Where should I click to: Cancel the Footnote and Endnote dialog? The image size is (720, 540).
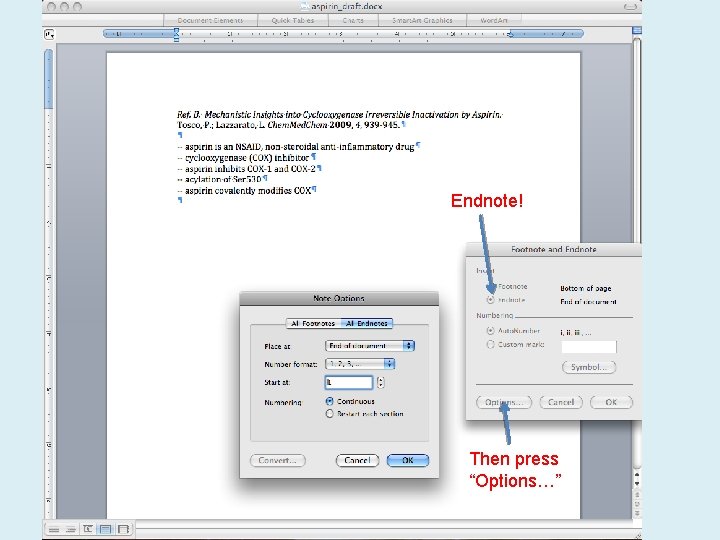pyautogui.click(x=561, y=402)
